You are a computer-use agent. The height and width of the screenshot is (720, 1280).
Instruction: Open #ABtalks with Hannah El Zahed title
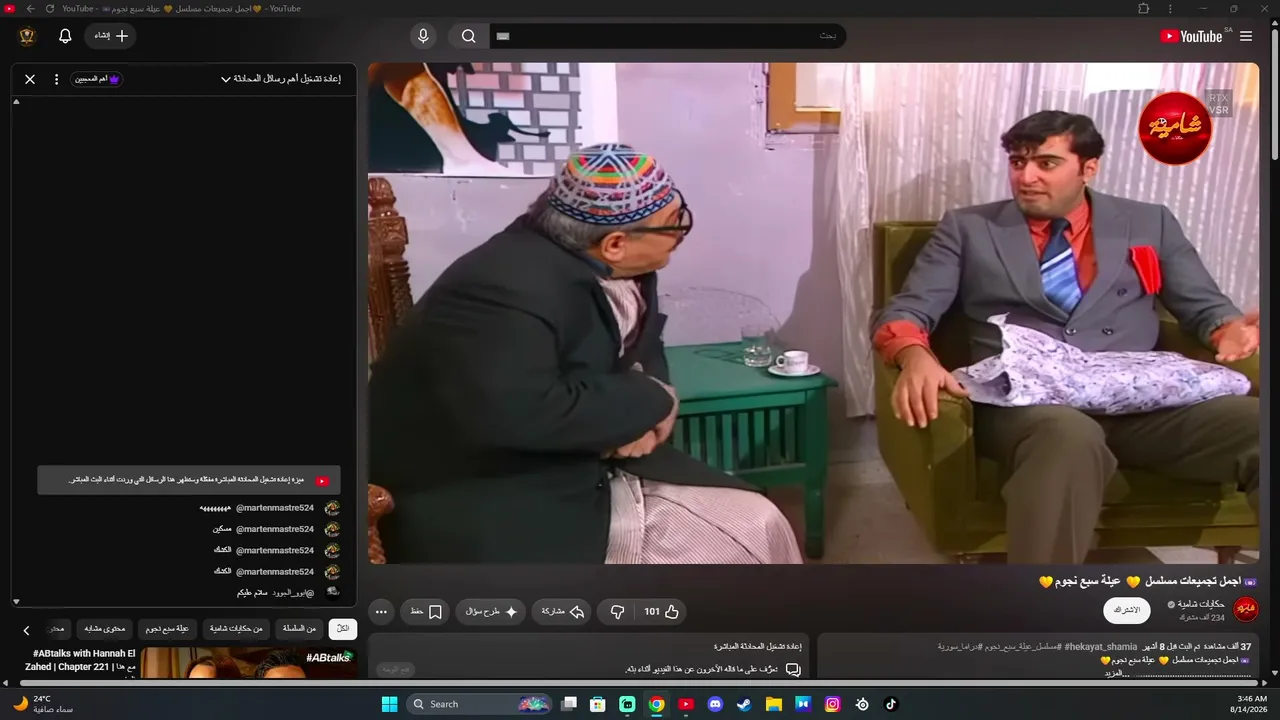coord(79,660)
